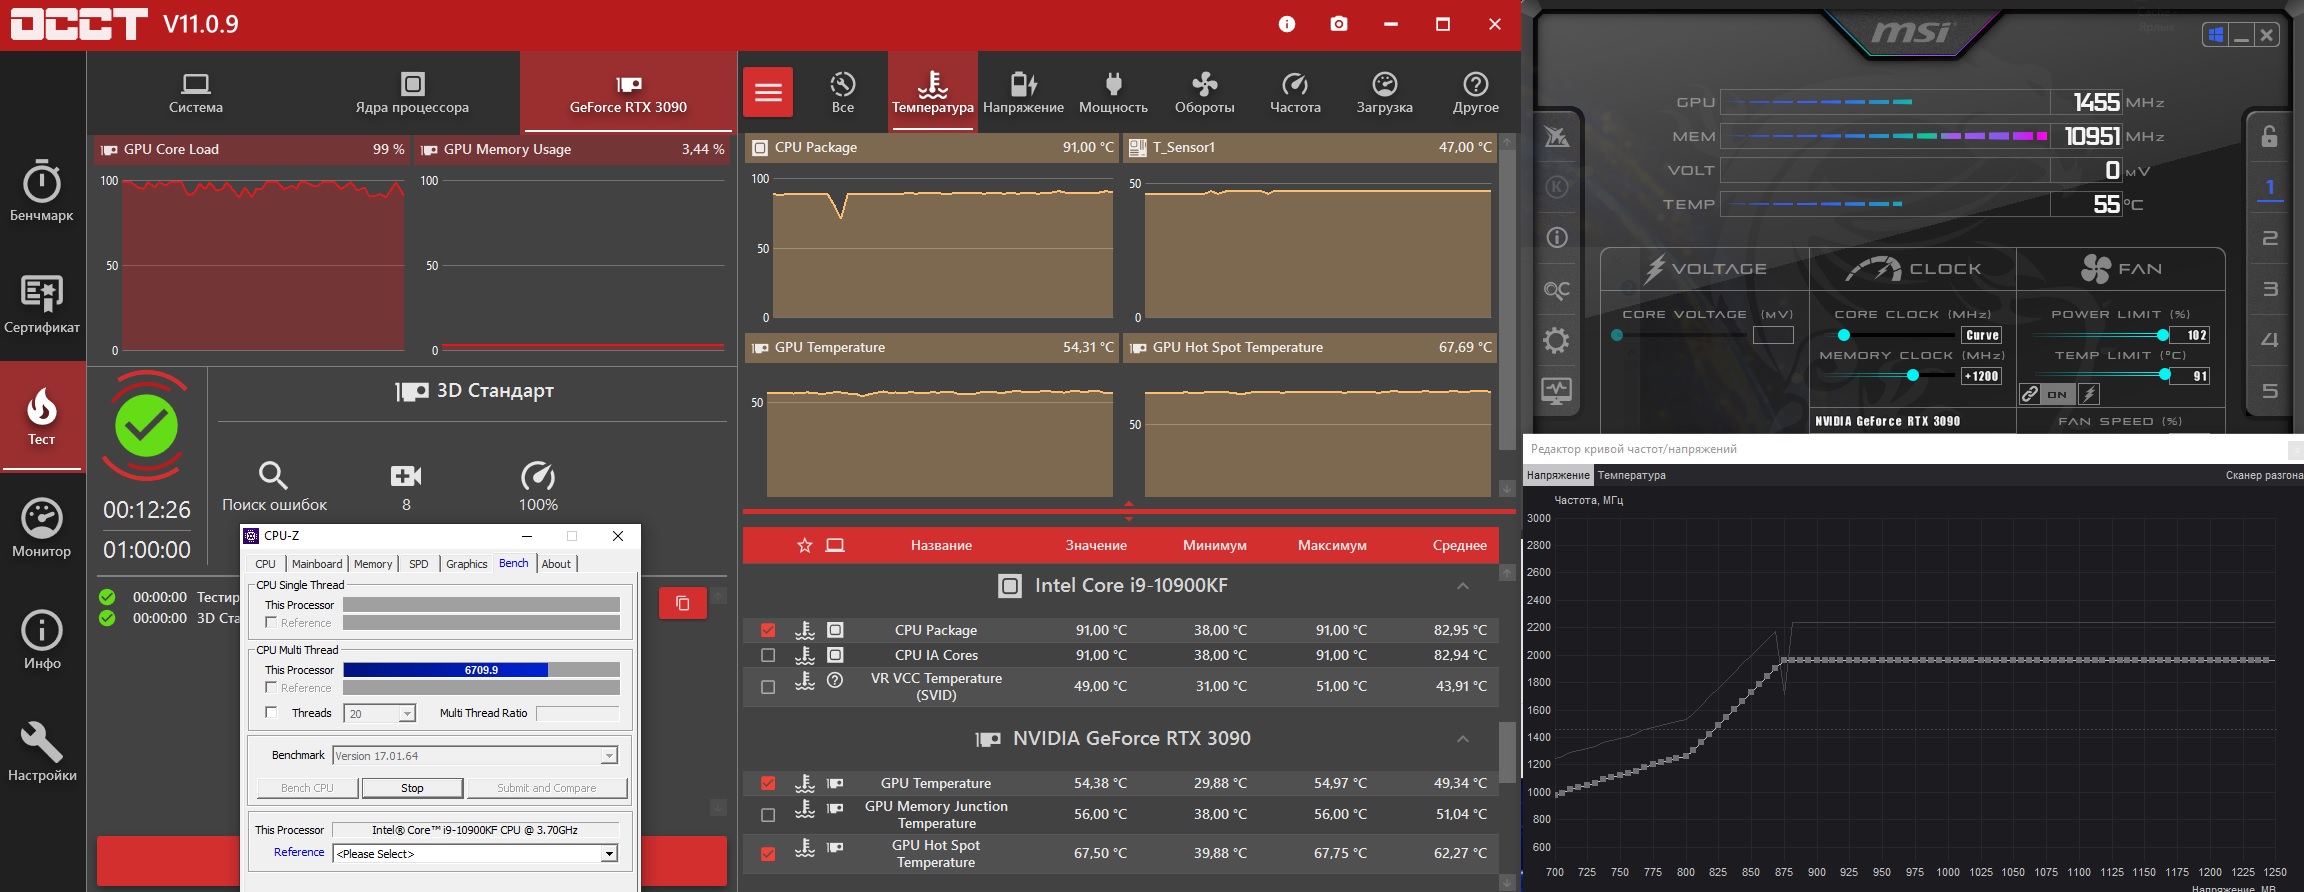Viewport: 2304px width, 892px height.
Task: Adjust the Memory Clock slider handle
Action: 1913,376
